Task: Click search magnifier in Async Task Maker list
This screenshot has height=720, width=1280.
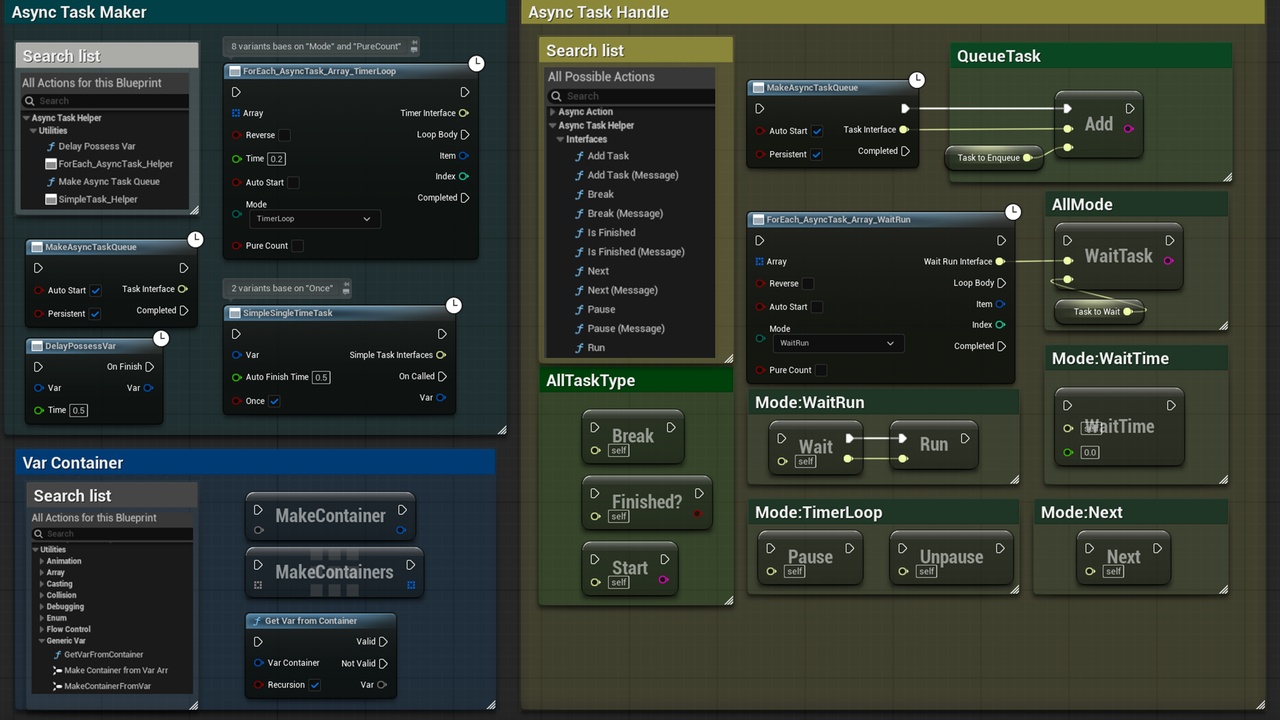Action: click(31, 101)
